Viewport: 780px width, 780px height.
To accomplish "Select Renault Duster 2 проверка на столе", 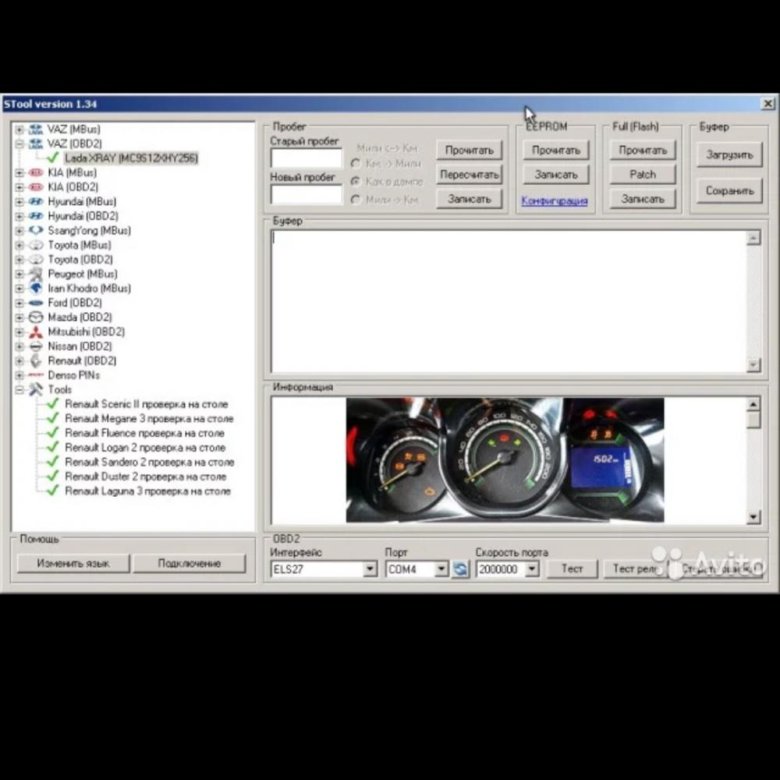I will (147, 476).
